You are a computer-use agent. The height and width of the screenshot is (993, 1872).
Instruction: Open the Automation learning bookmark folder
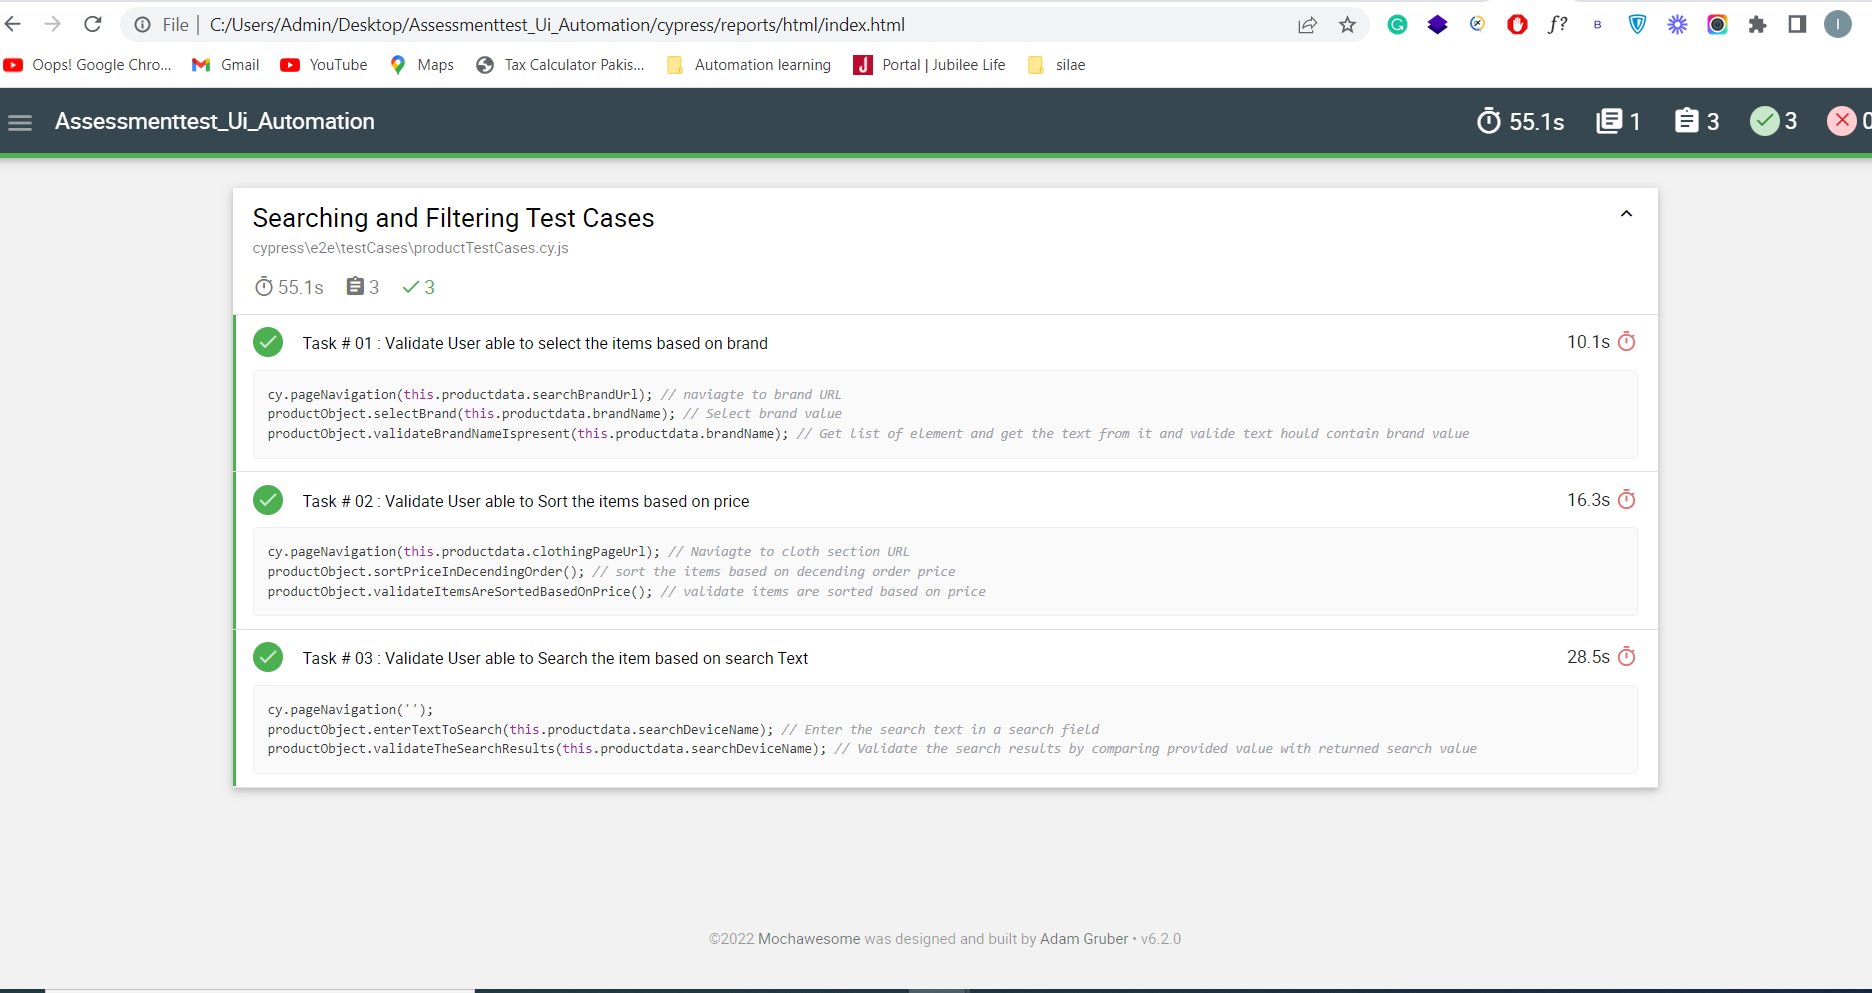point(749,65)
